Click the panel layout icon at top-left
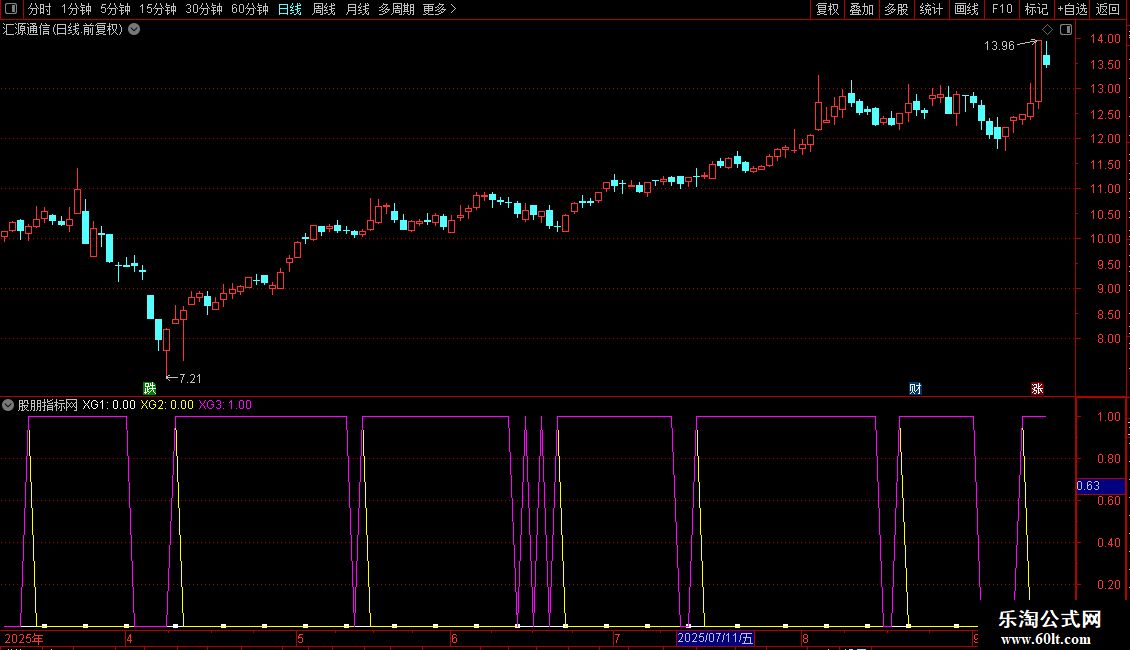 point(11,9)
